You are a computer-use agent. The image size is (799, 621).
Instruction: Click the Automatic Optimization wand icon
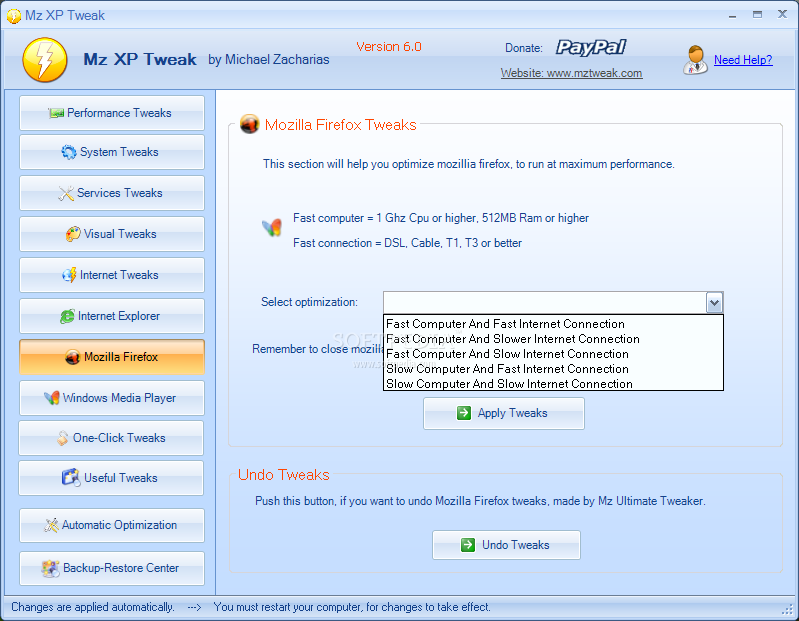(51, 525)
